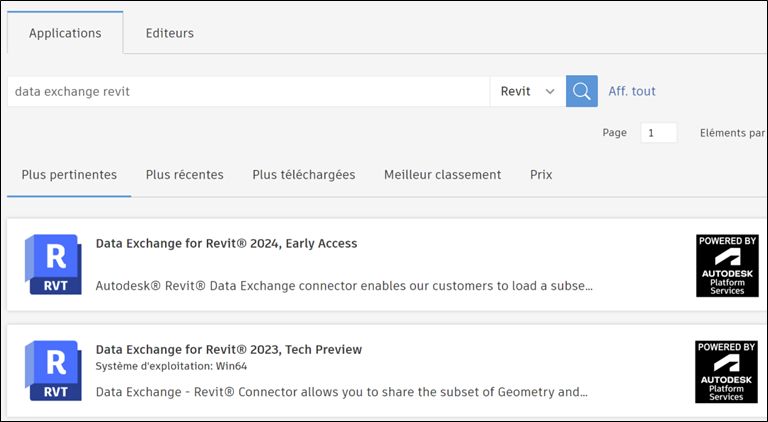Open Data Exchange for Revit 2023, Tech Preview

[x=229, y=350]
